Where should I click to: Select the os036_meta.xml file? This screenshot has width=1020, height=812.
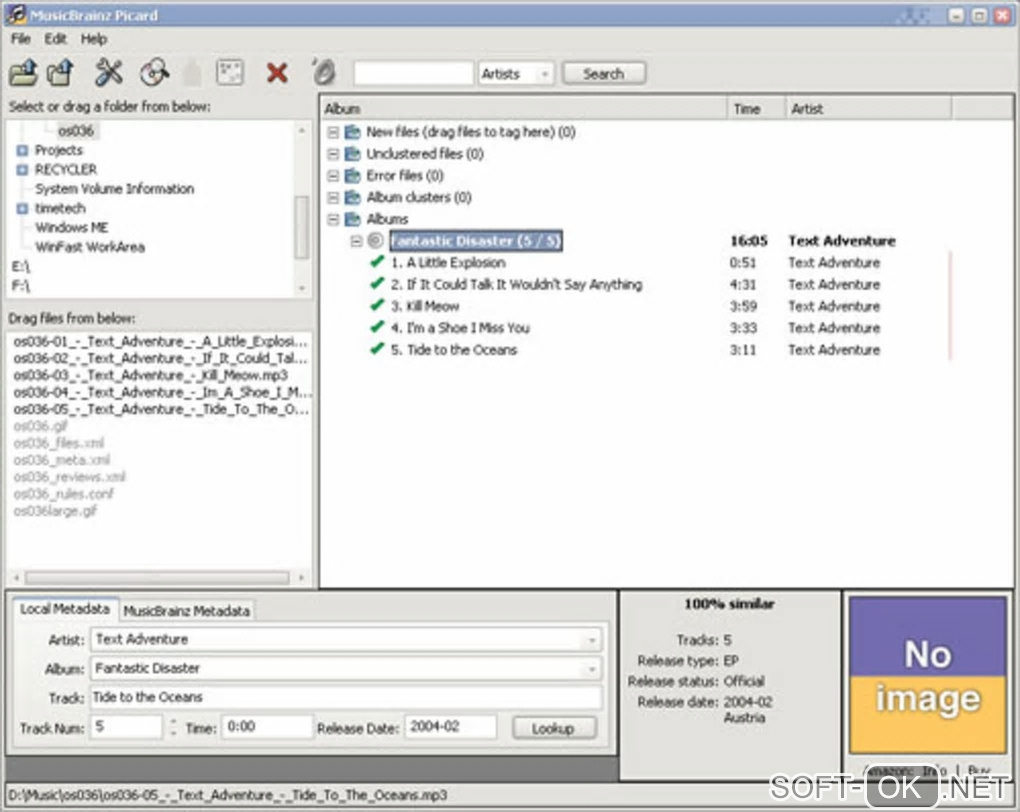62,460
